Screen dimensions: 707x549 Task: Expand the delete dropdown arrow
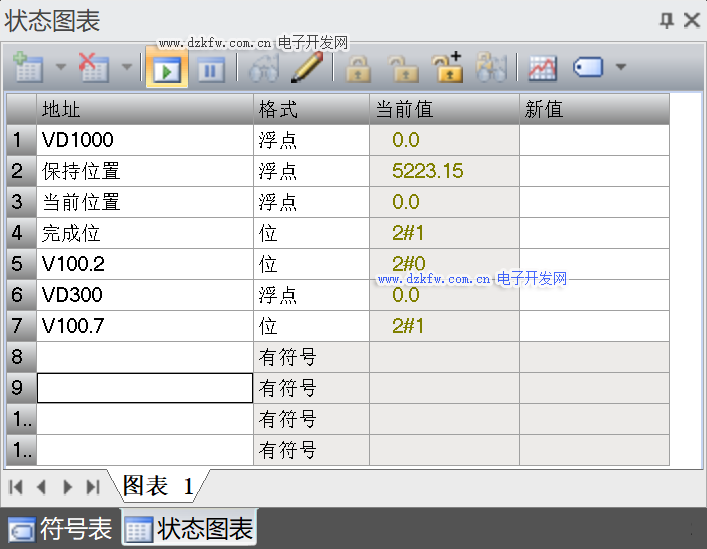[x=126, y=68]
